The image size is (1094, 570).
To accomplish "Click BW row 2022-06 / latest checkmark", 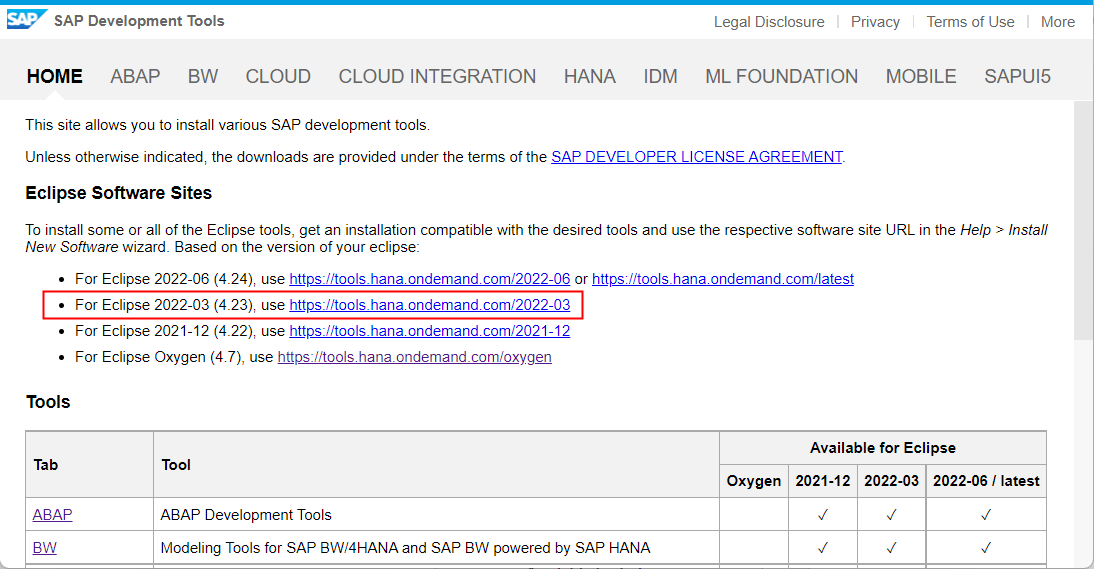I will tap(986, 548).
